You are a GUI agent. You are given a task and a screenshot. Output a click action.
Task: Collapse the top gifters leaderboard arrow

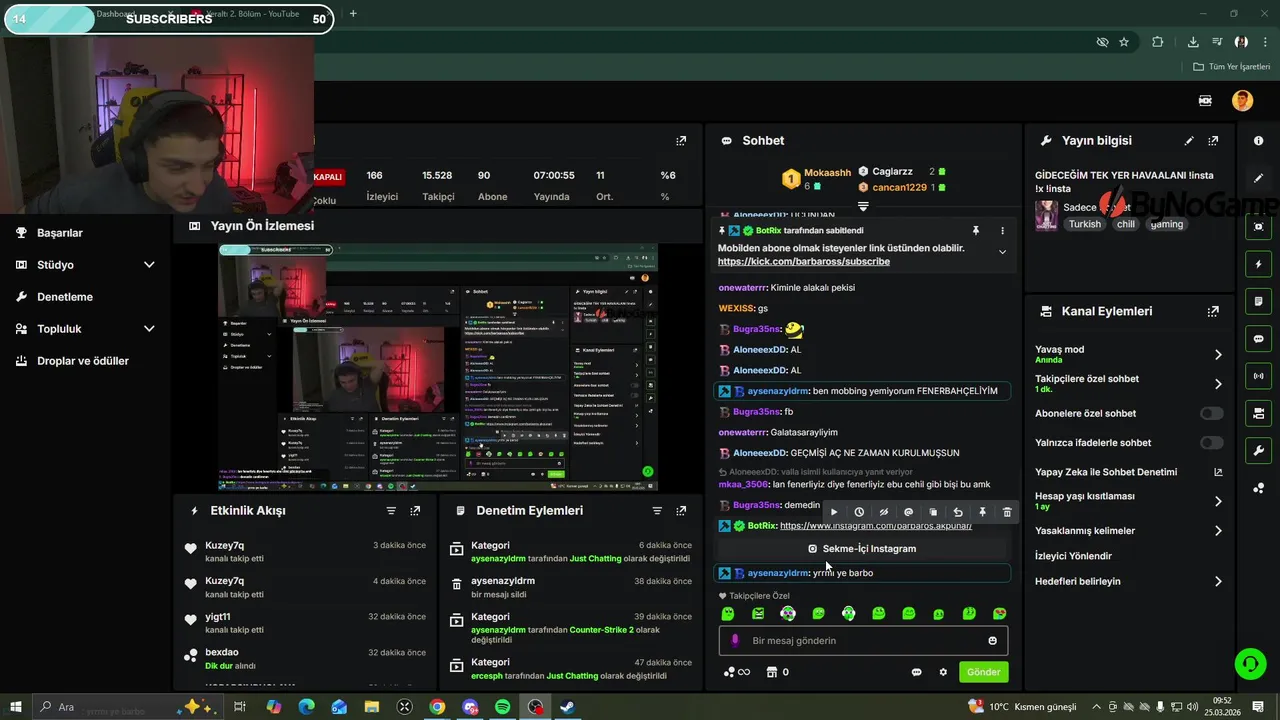tap(863, 207)
